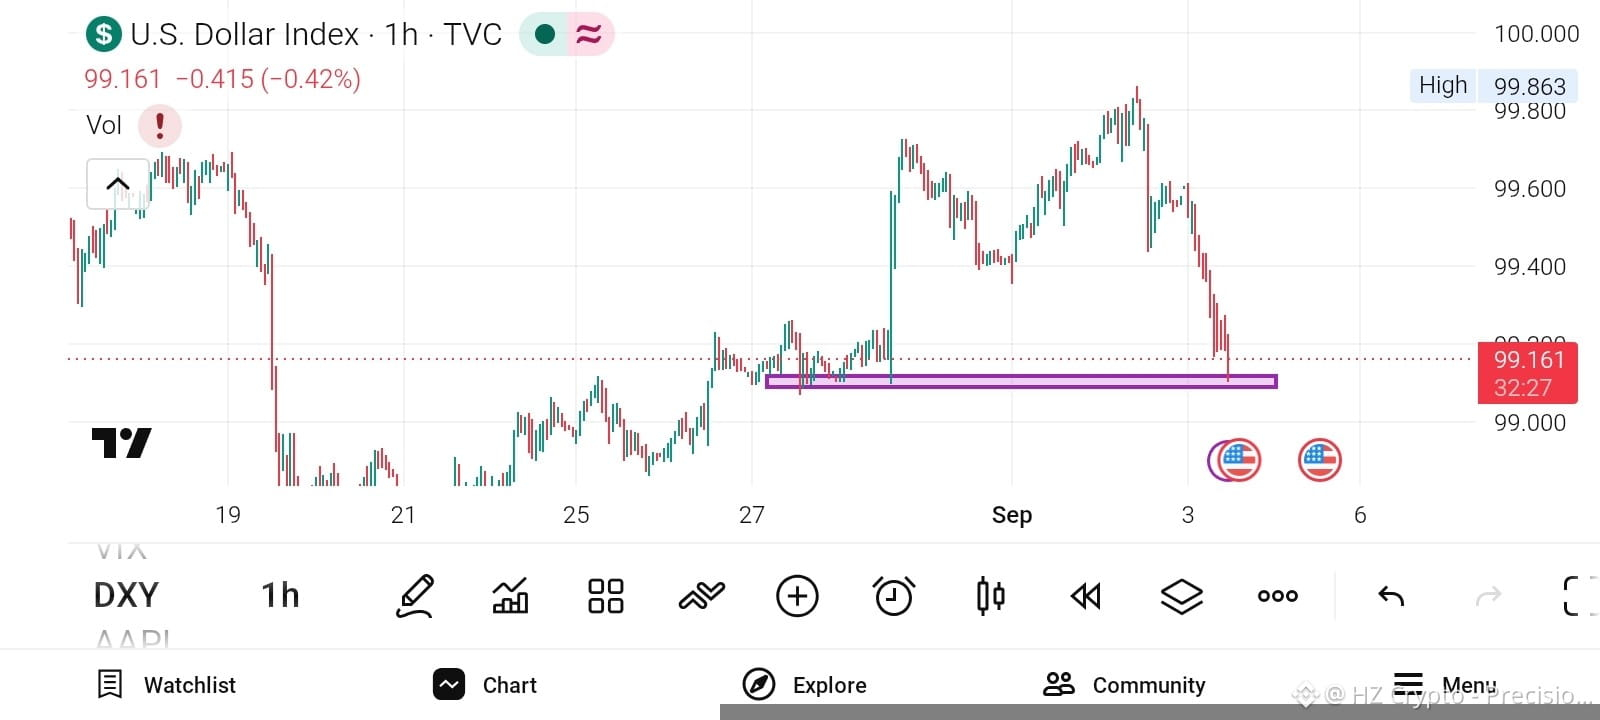1600x720 pixels.
Task: Change chart type with the candlestick icon
Action: (990, 596)
